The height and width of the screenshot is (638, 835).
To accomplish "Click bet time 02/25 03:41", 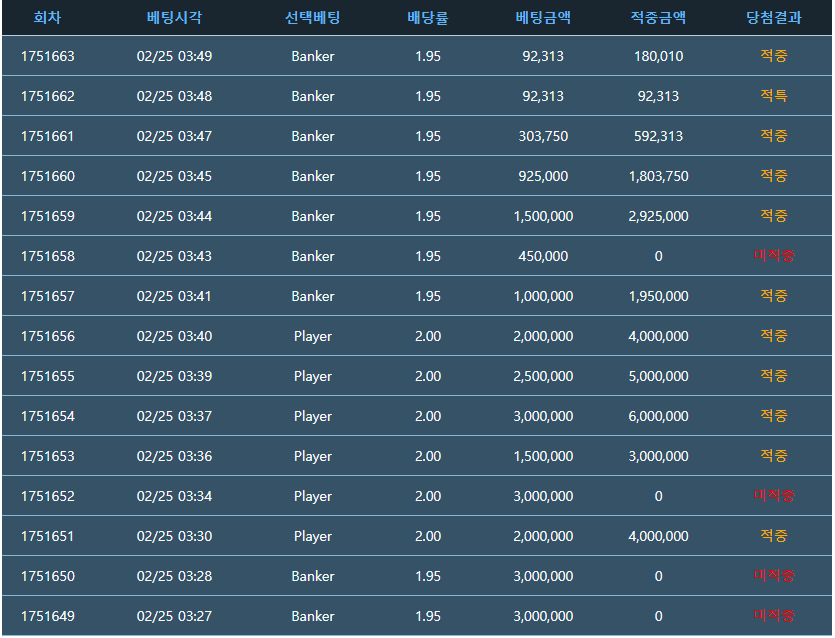I will click(174, 296).
